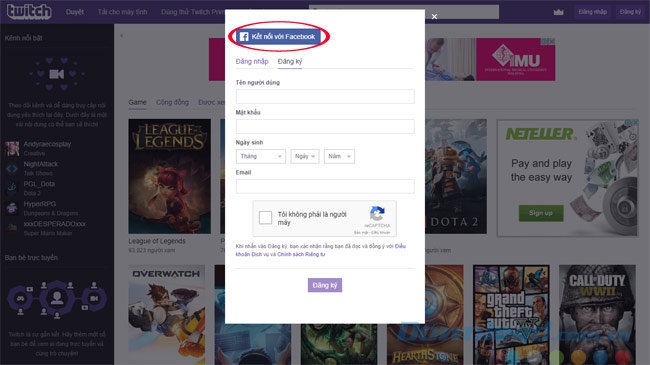Click the Facebook logo on connect button
Viewport: 650px width, 365px height.
[x=244, y=36]
